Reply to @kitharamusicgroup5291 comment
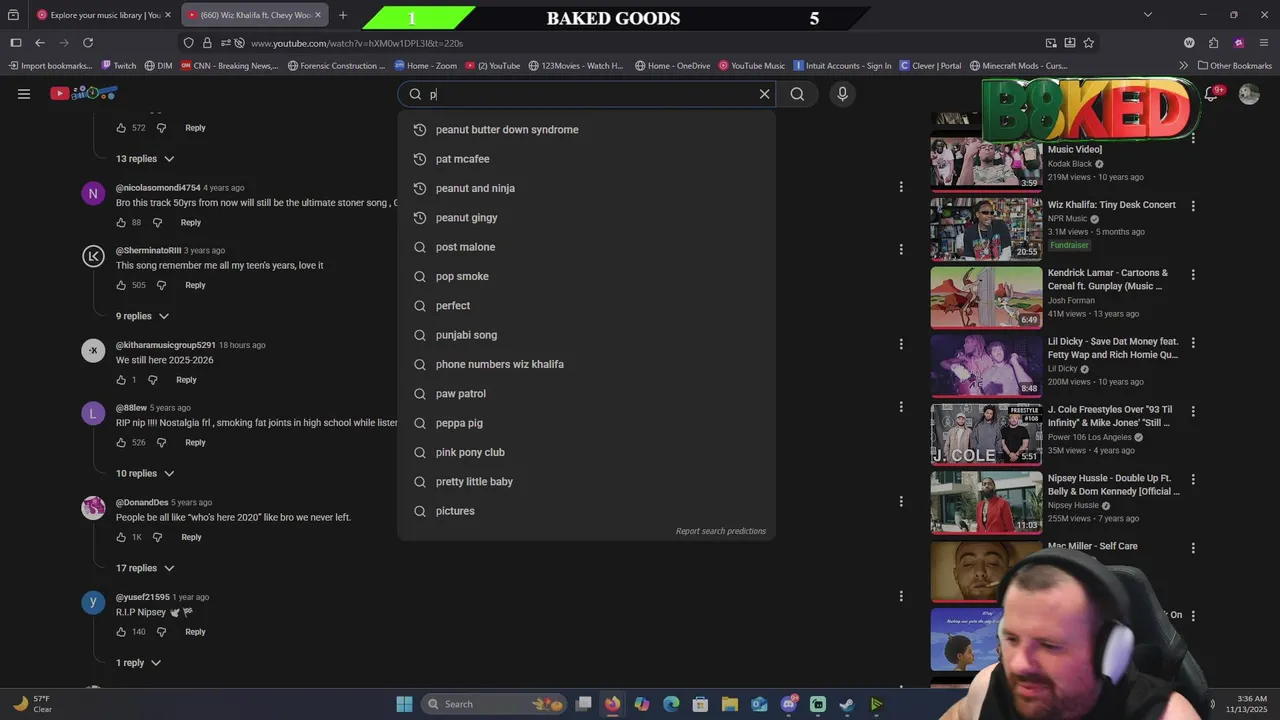This screenshot has height=720, width=1280. tap(186, 380)
